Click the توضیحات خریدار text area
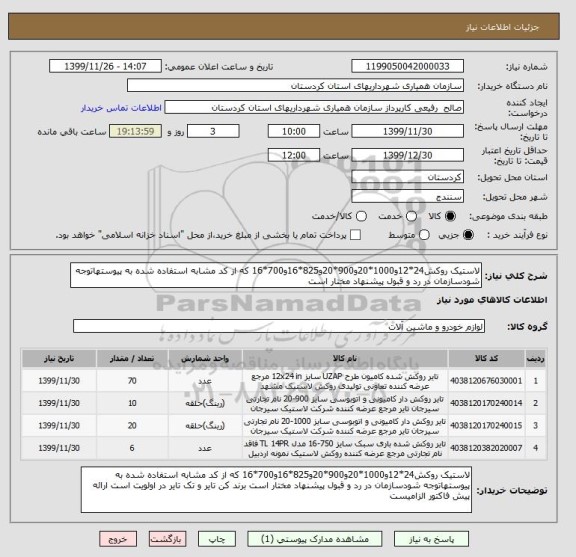The height and width of the screenshot is (557, 576). coord(276,490)
